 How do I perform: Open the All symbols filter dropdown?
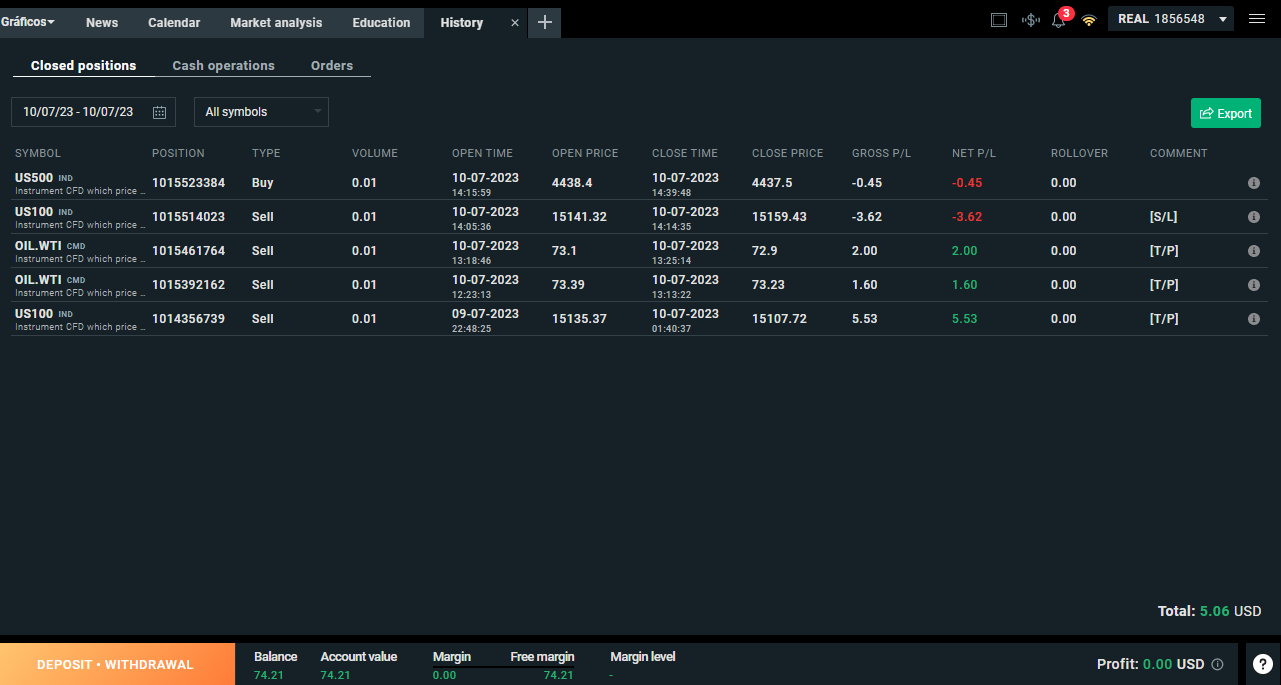tap(261, 112)
